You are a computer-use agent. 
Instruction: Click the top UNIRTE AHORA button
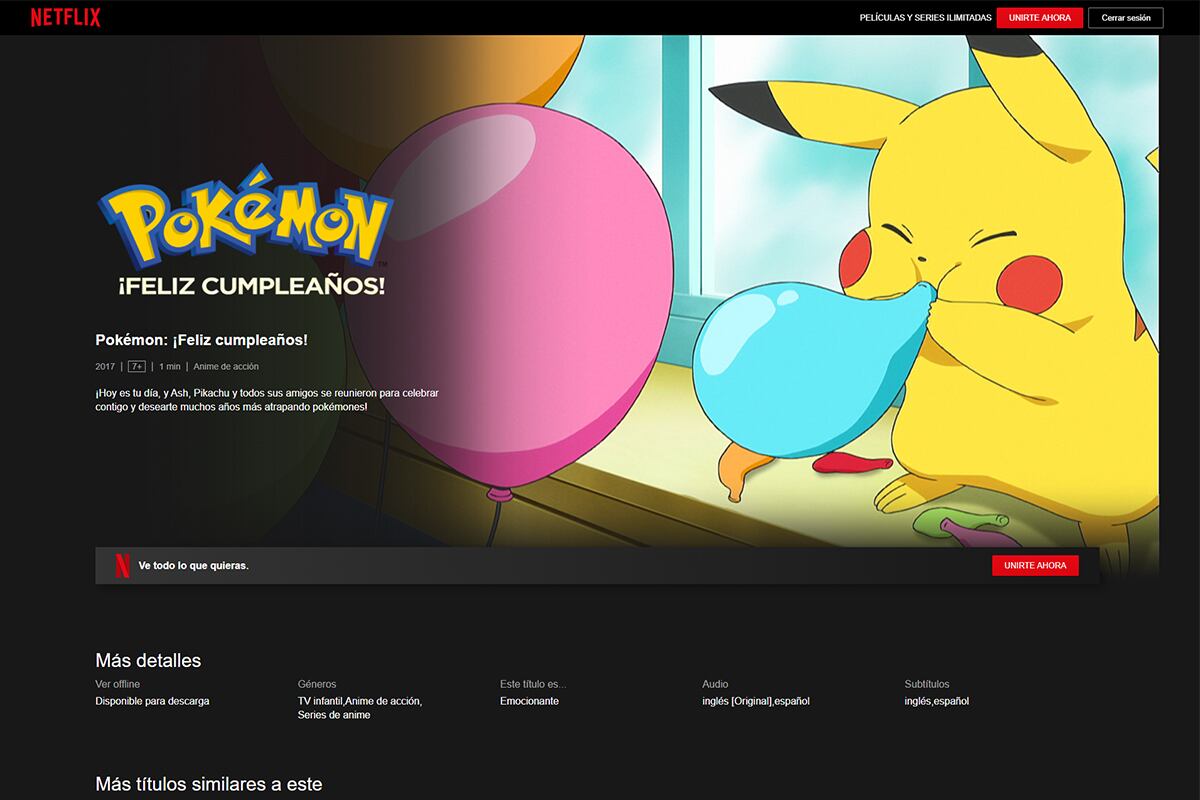(x=1040, y=17)
